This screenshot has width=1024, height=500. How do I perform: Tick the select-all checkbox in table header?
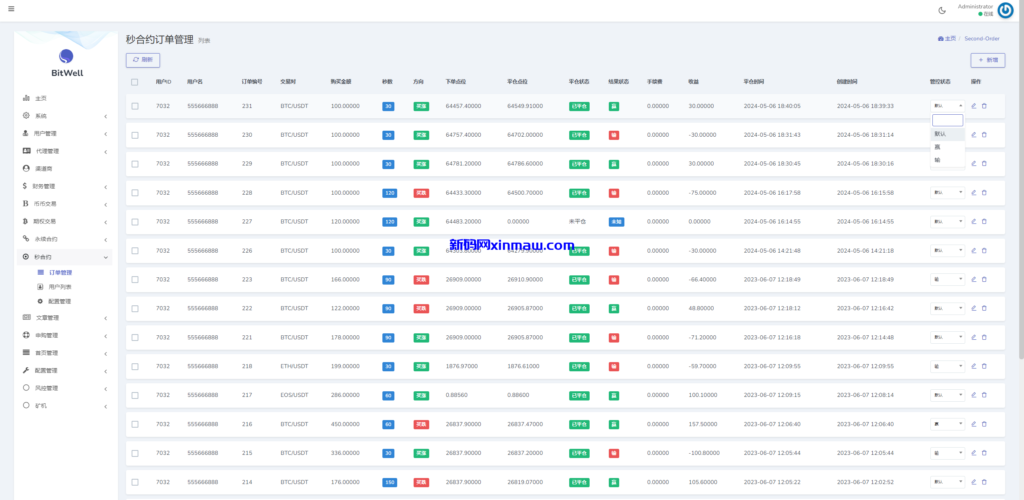click(135, 81)
